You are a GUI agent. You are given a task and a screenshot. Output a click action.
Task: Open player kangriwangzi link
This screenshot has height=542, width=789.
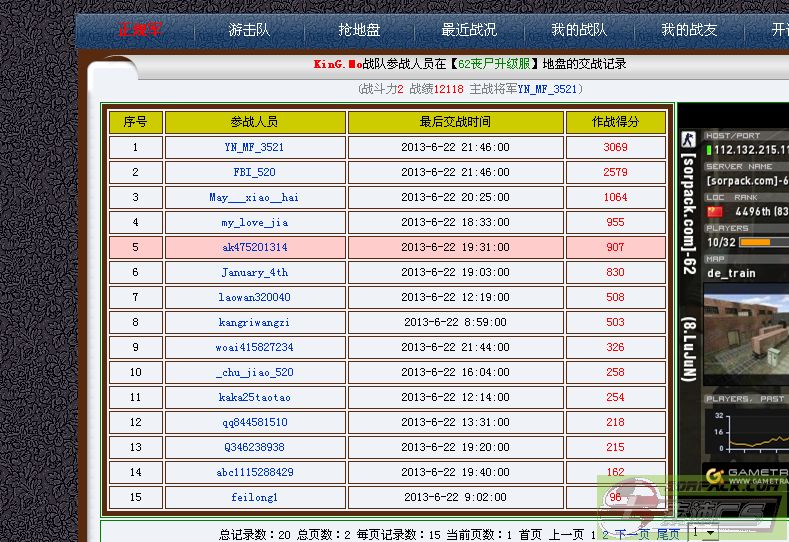point(254,322)
